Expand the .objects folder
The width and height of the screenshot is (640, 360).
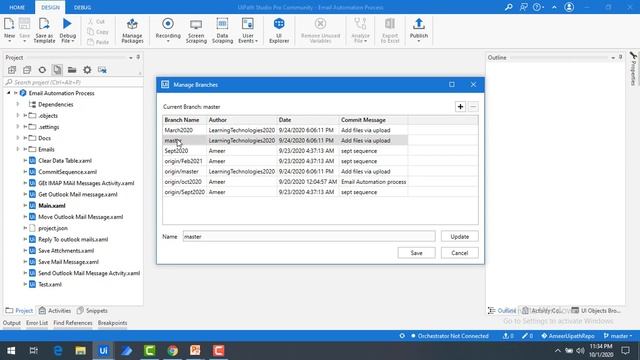click(x=18, y=116)
